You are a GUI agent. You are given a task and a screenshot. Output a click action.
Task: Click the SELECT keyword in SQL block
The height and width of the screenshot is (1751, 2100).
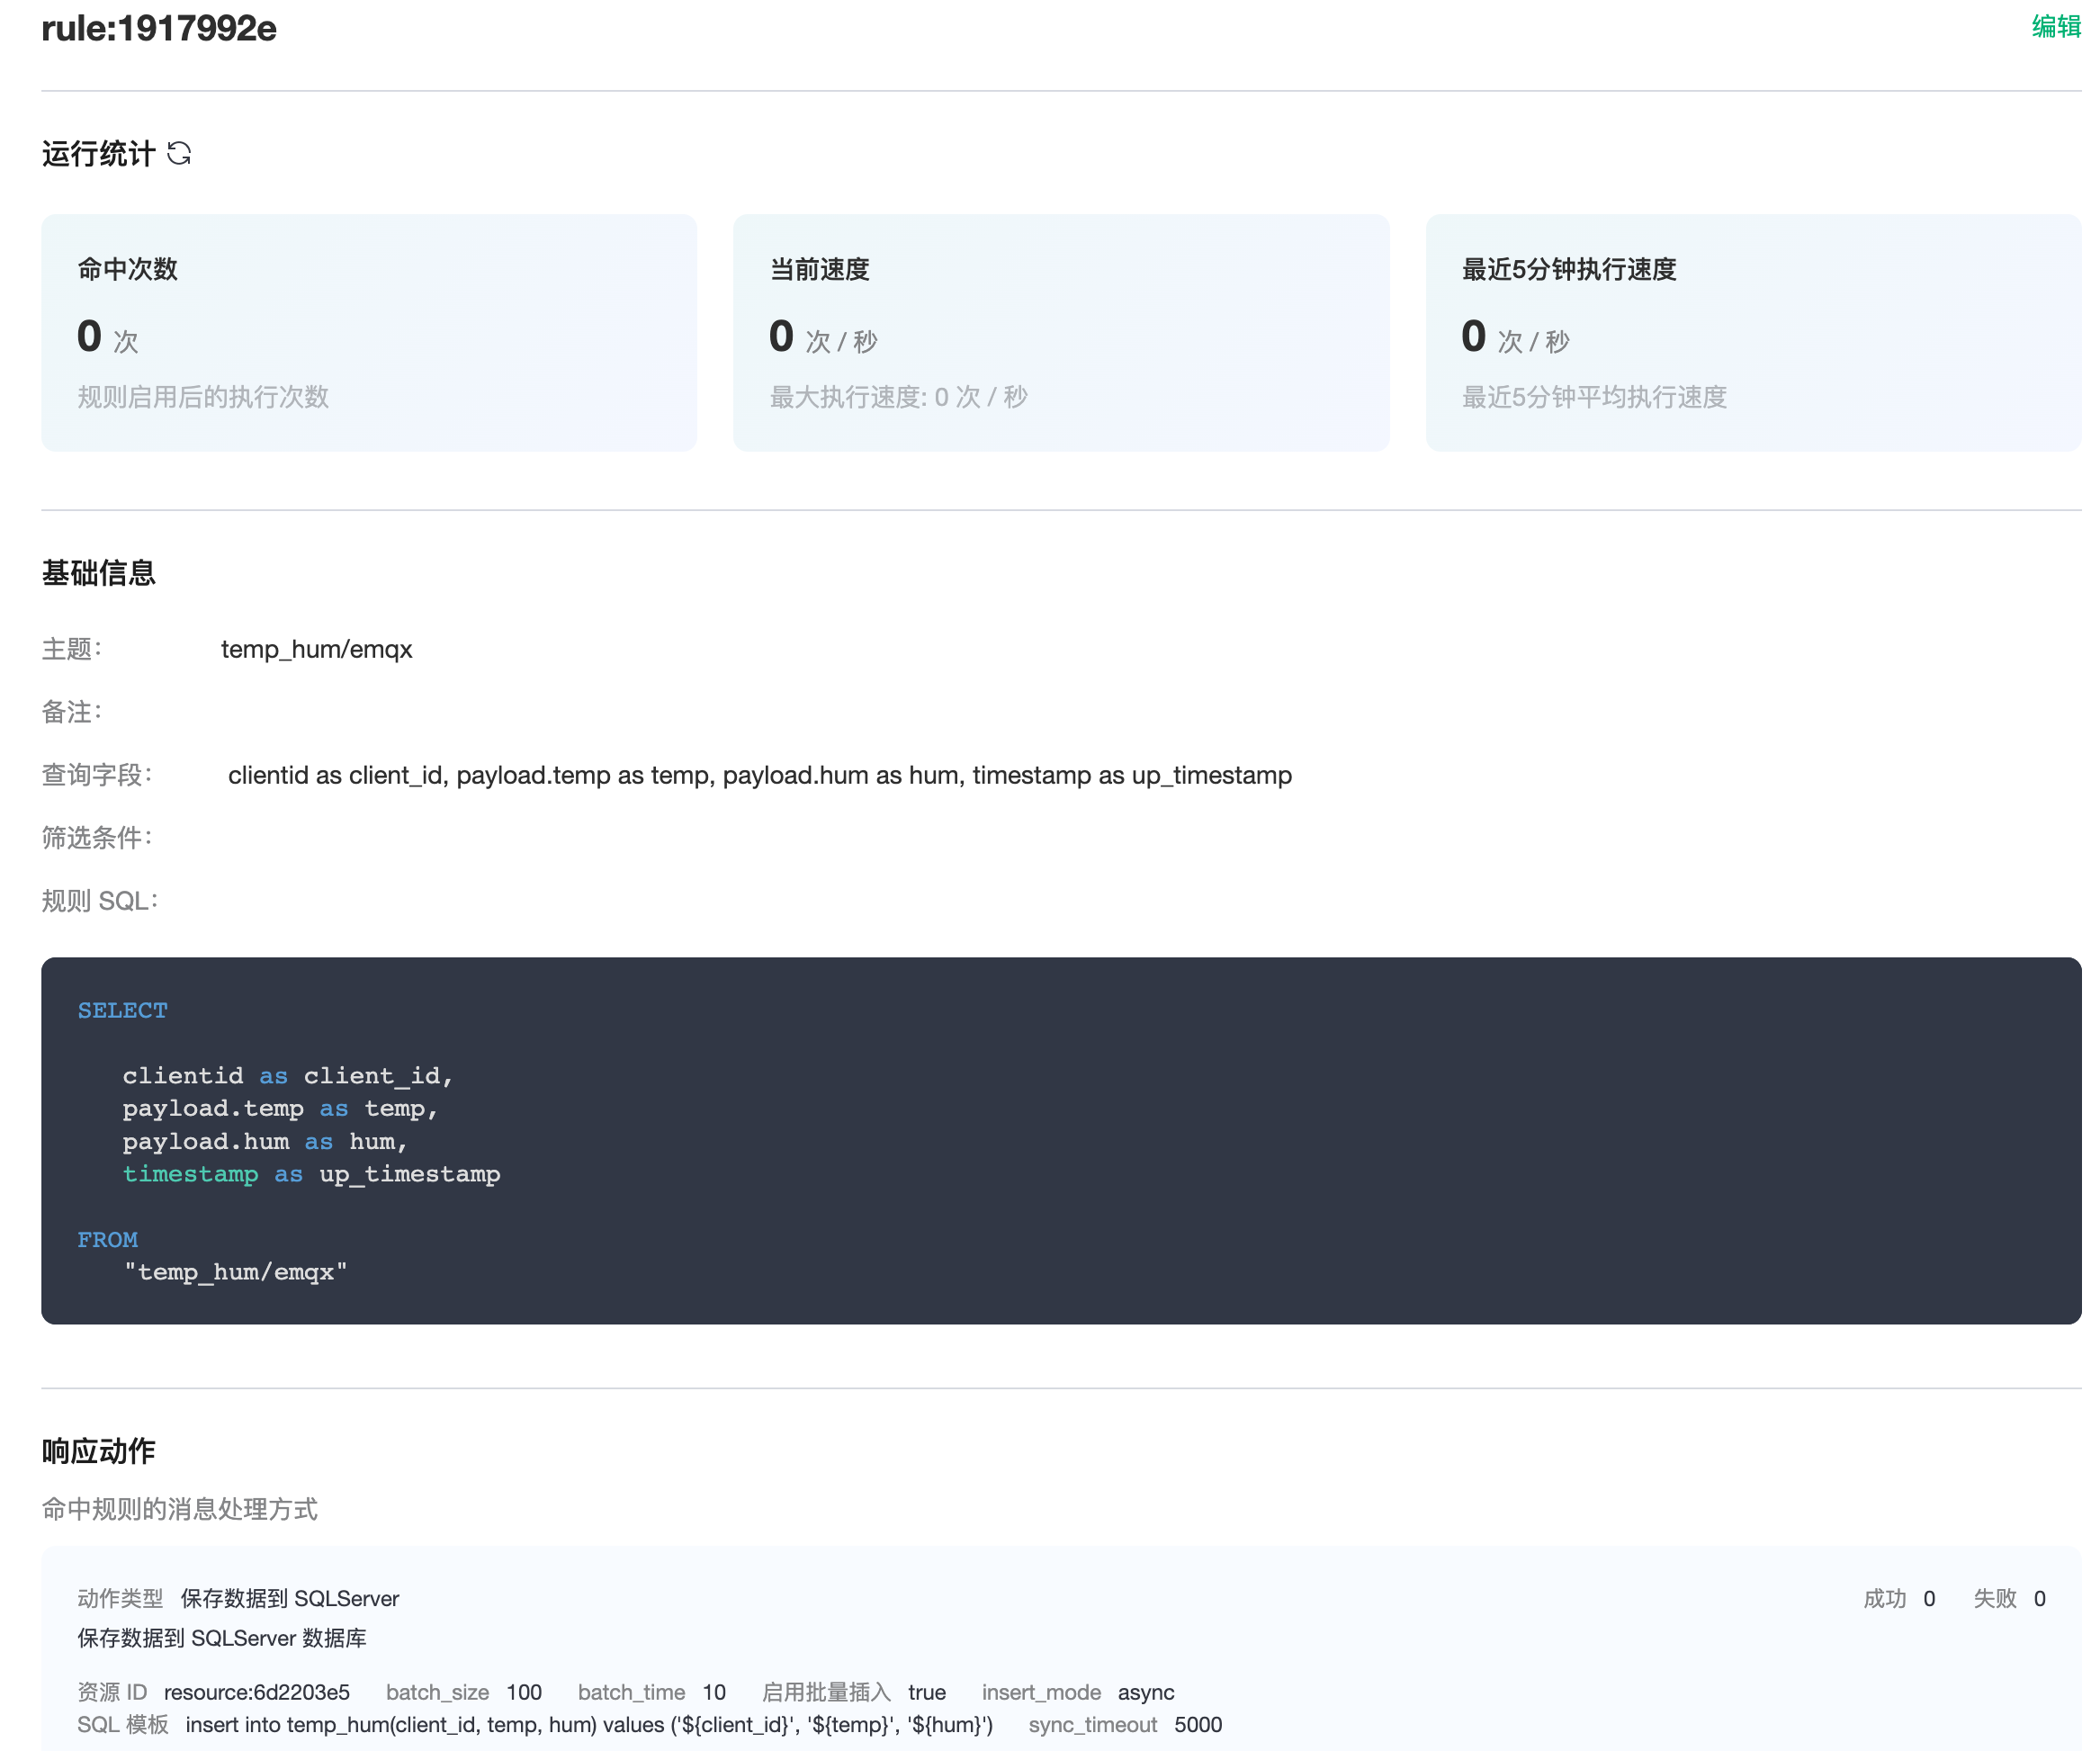tap(122, 1010)
